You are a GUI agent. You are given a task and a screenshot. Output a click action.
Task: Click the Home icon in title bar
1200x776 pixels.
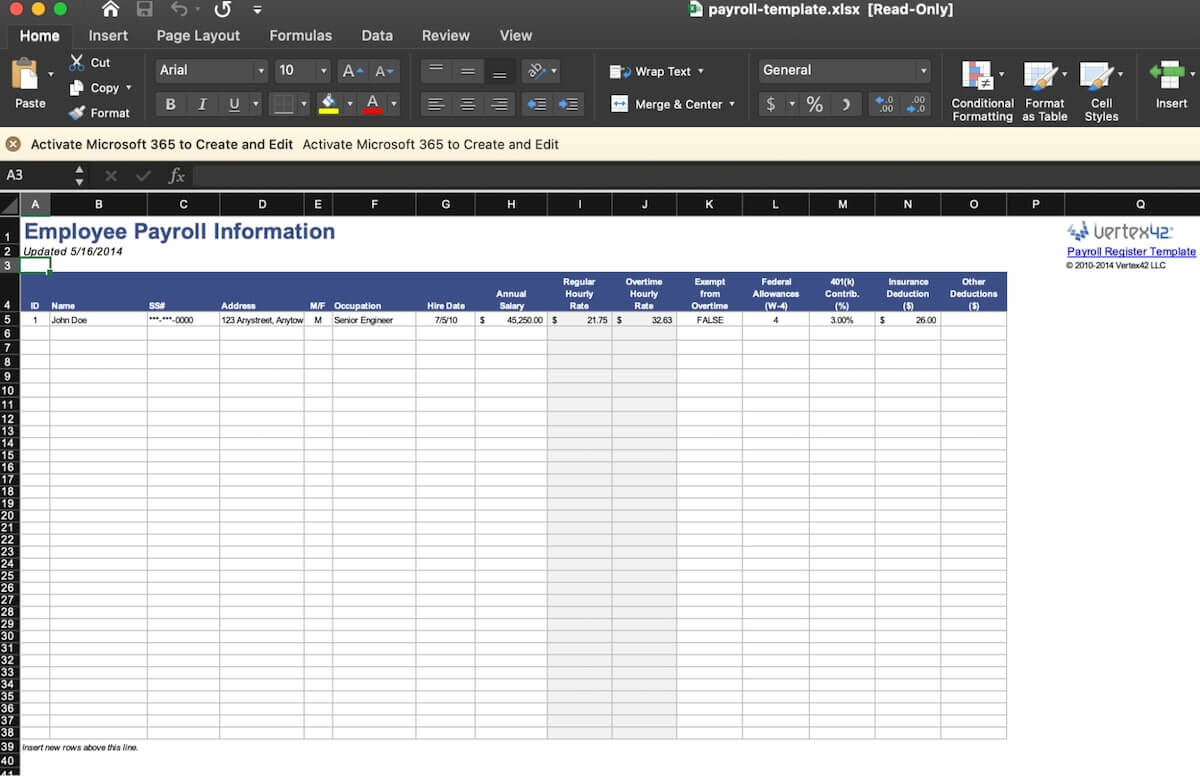point(111,10)
